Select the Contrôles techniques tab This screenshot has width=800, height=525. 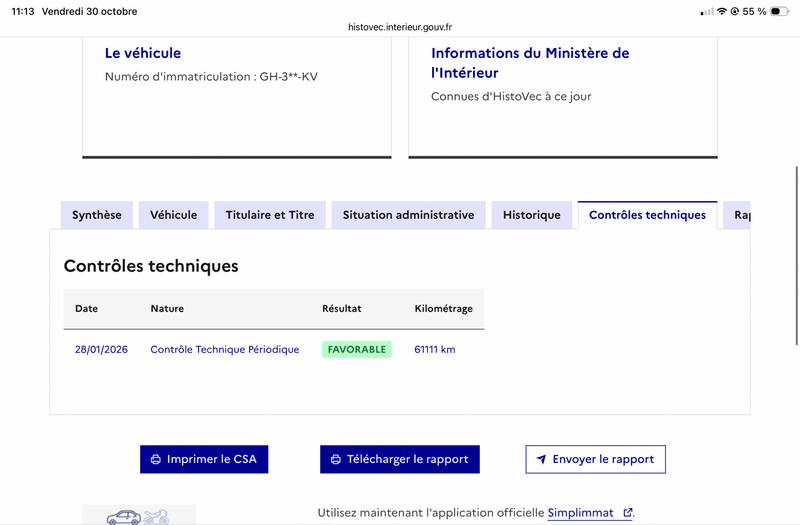[x=647, y=215]
